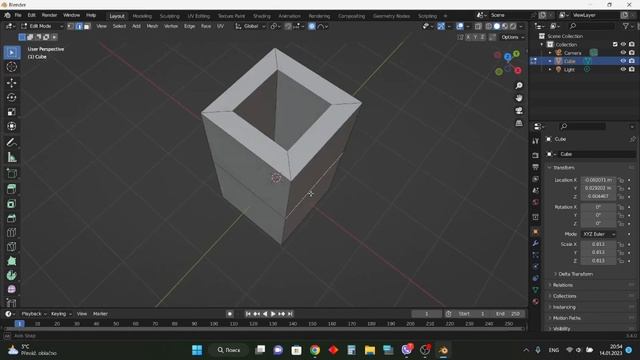
Task: Open Chrome from the Windows taskbar
Action: pyautogui.click(x=315, y=350)
